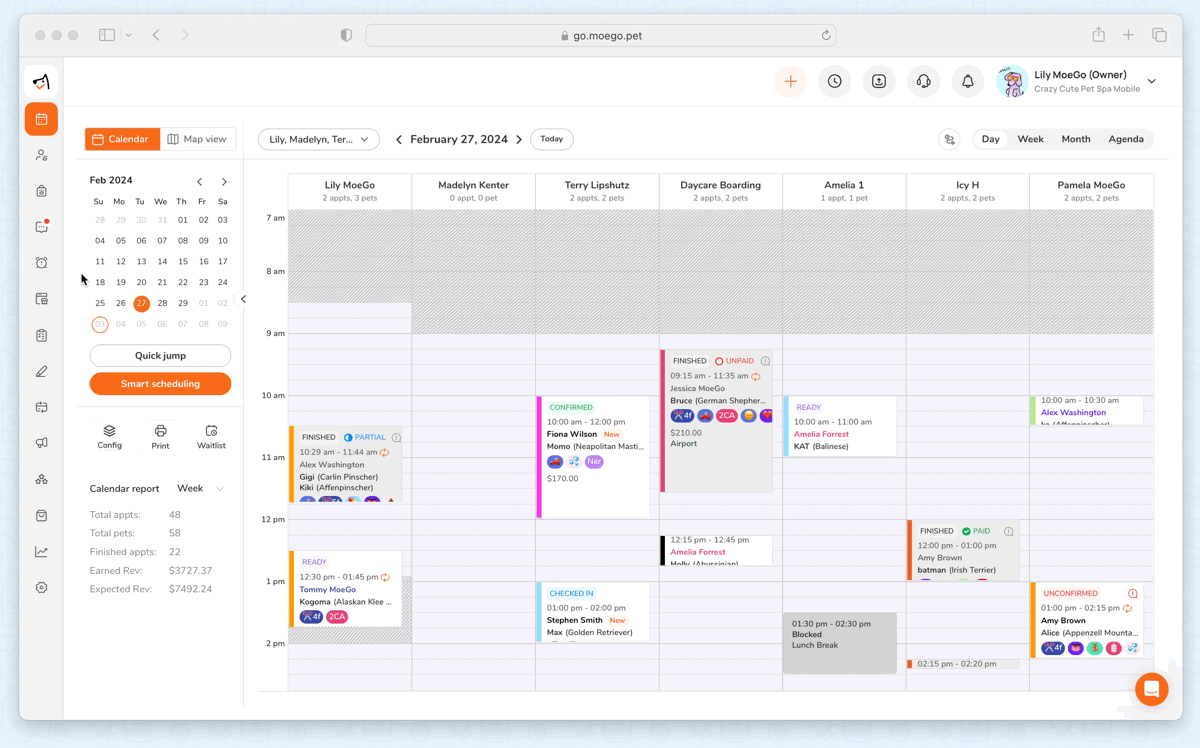The height and width of the screenshot is (748, 1200).
Task: Show the Safari sidebar
Action: (x=107, y=35)
